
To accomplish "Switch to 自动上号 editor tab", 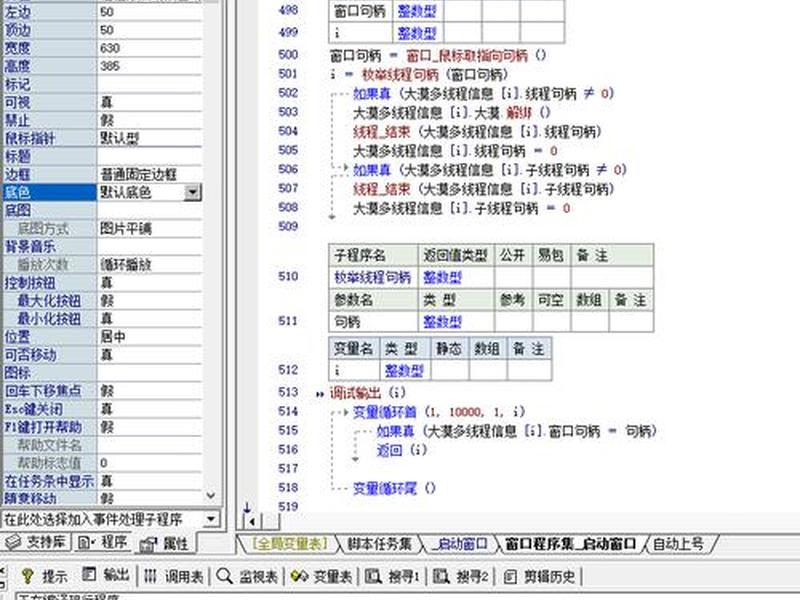I will [679, 543].
